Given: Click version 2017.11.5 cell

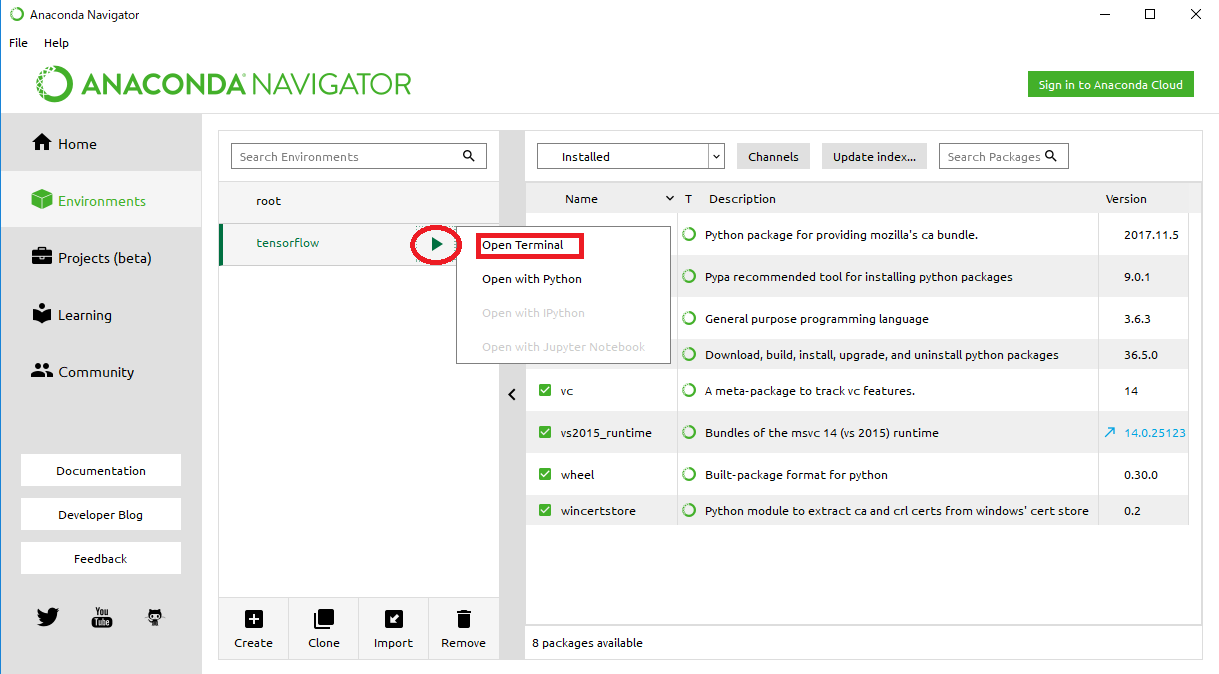Looking at the screenshot, I should point(1151,235).
